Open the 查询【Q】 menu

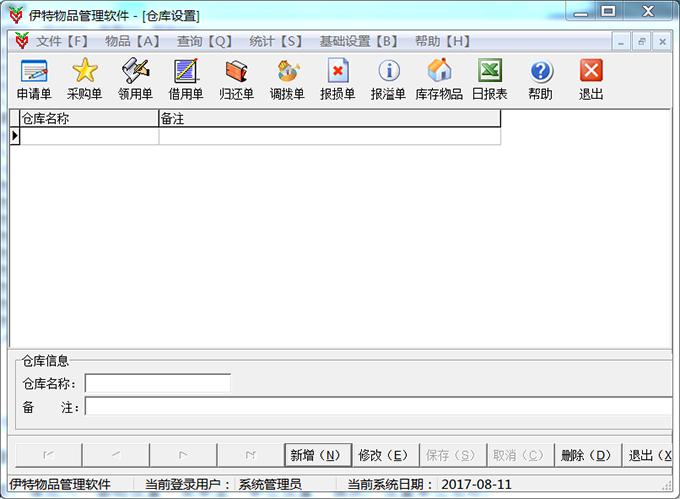204,41
